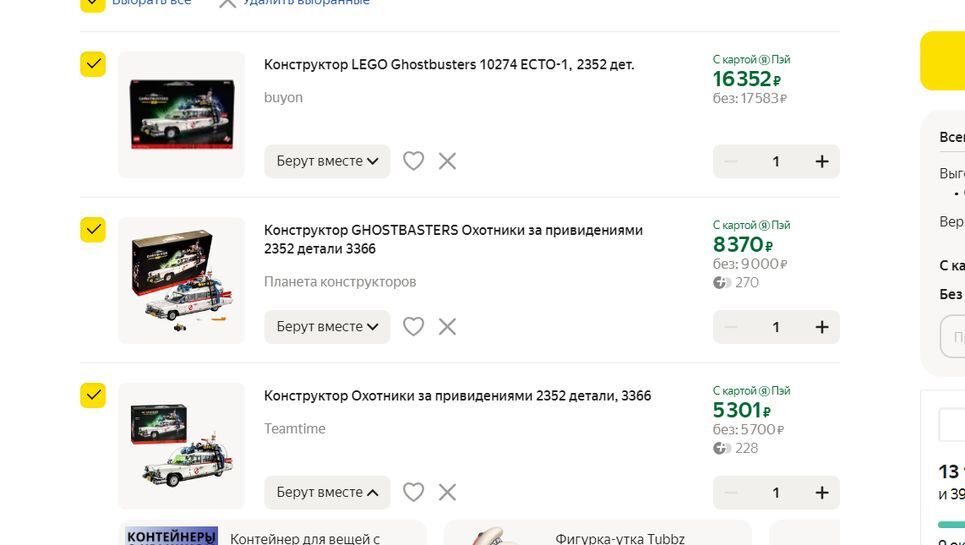The height and width of the screenshot is (545, 965).
Task: Click the Ghostbusters LEGO box thumbnail
Action: (181, 115)
